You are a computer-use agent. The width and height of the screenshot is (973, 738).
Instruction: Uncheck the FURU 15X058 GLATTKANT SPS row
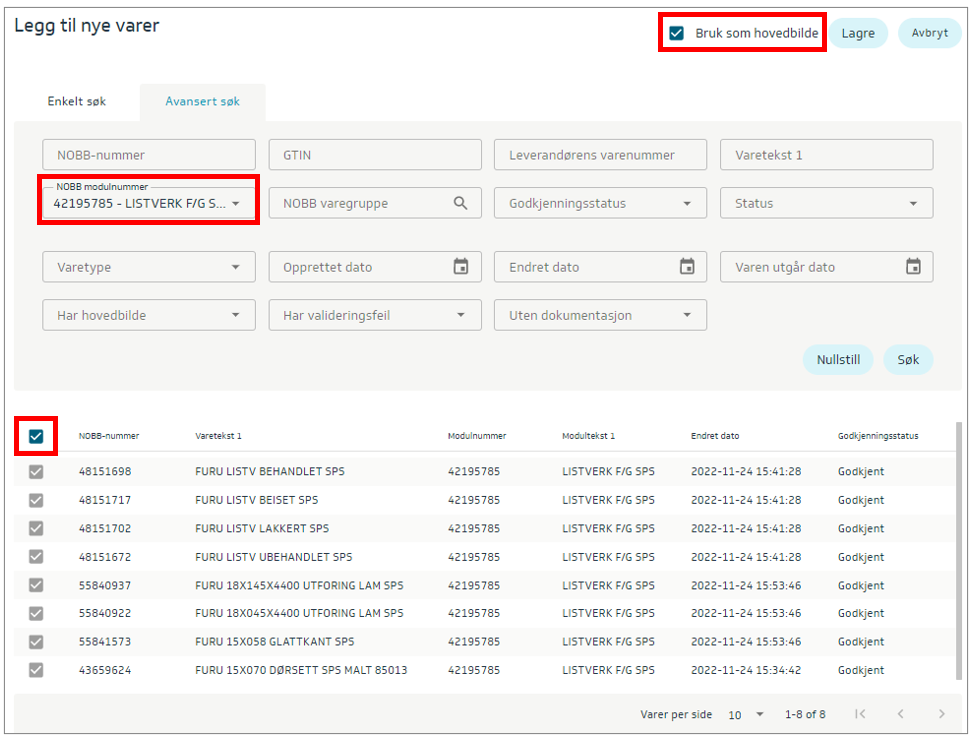point(36,642)
